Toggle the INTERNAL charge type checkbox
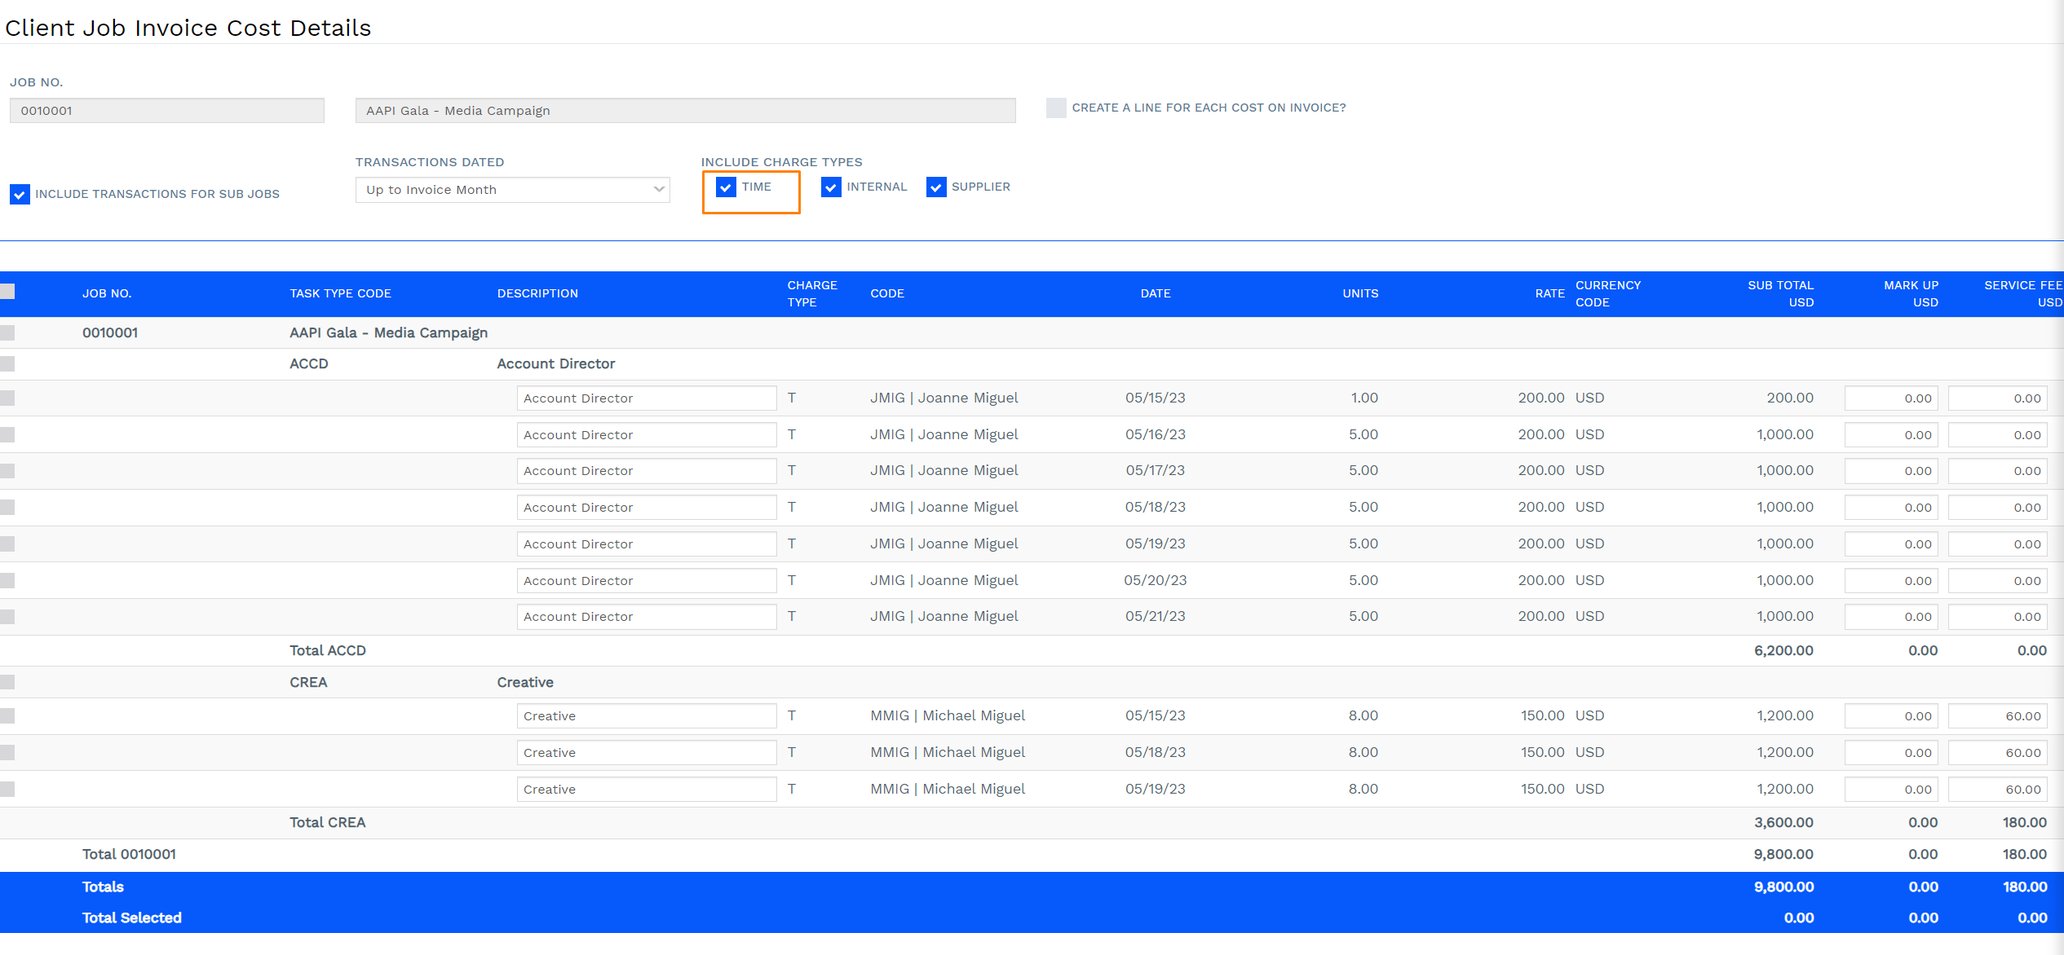Screen dimensions: 2064x955 click(x=831, y=187)
